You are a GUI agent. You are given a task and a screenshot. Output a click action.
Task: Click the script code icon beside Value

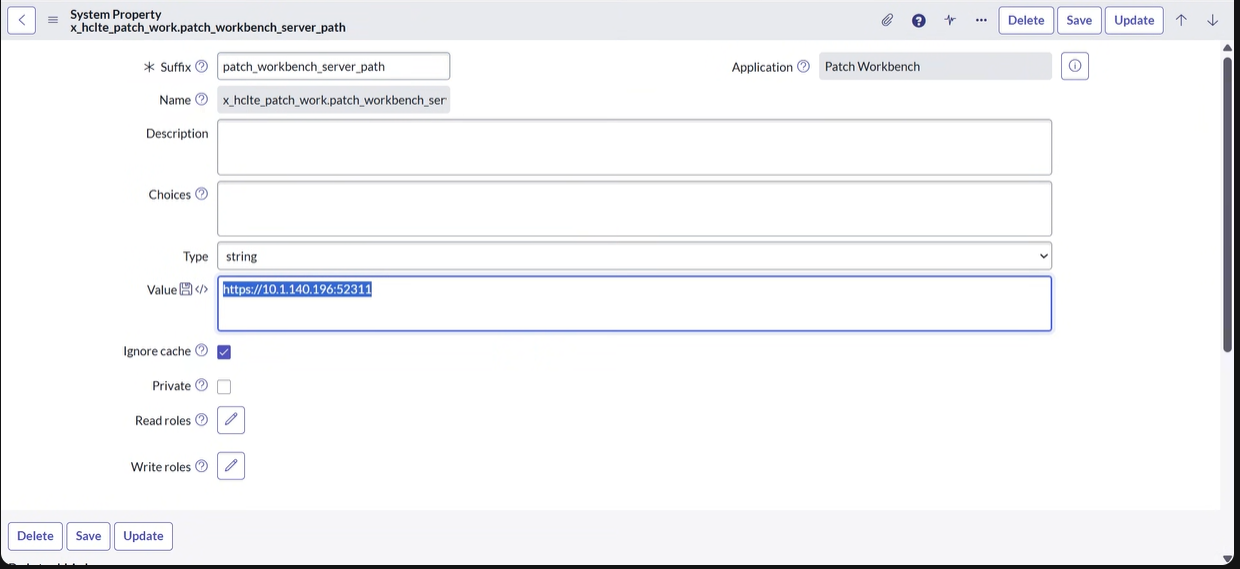[202, 289]
